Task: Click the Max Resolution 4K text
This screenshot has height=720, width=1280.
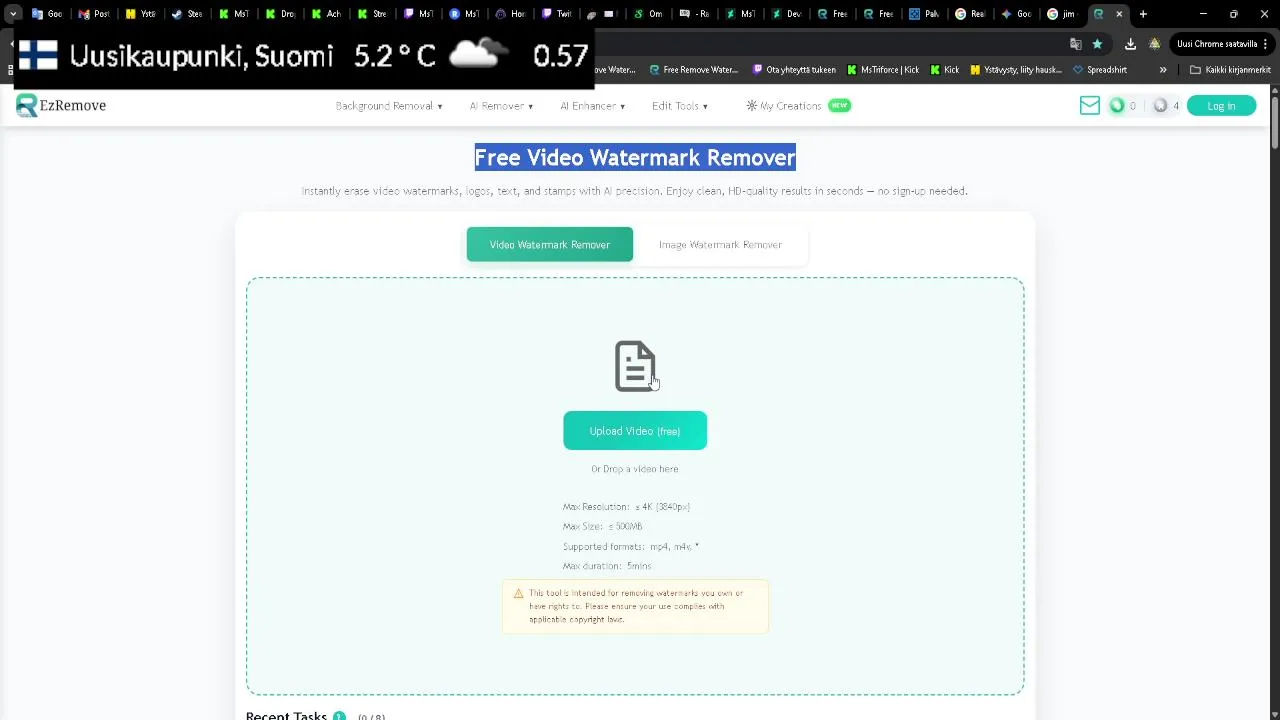Action: click(x=627, y=507)
